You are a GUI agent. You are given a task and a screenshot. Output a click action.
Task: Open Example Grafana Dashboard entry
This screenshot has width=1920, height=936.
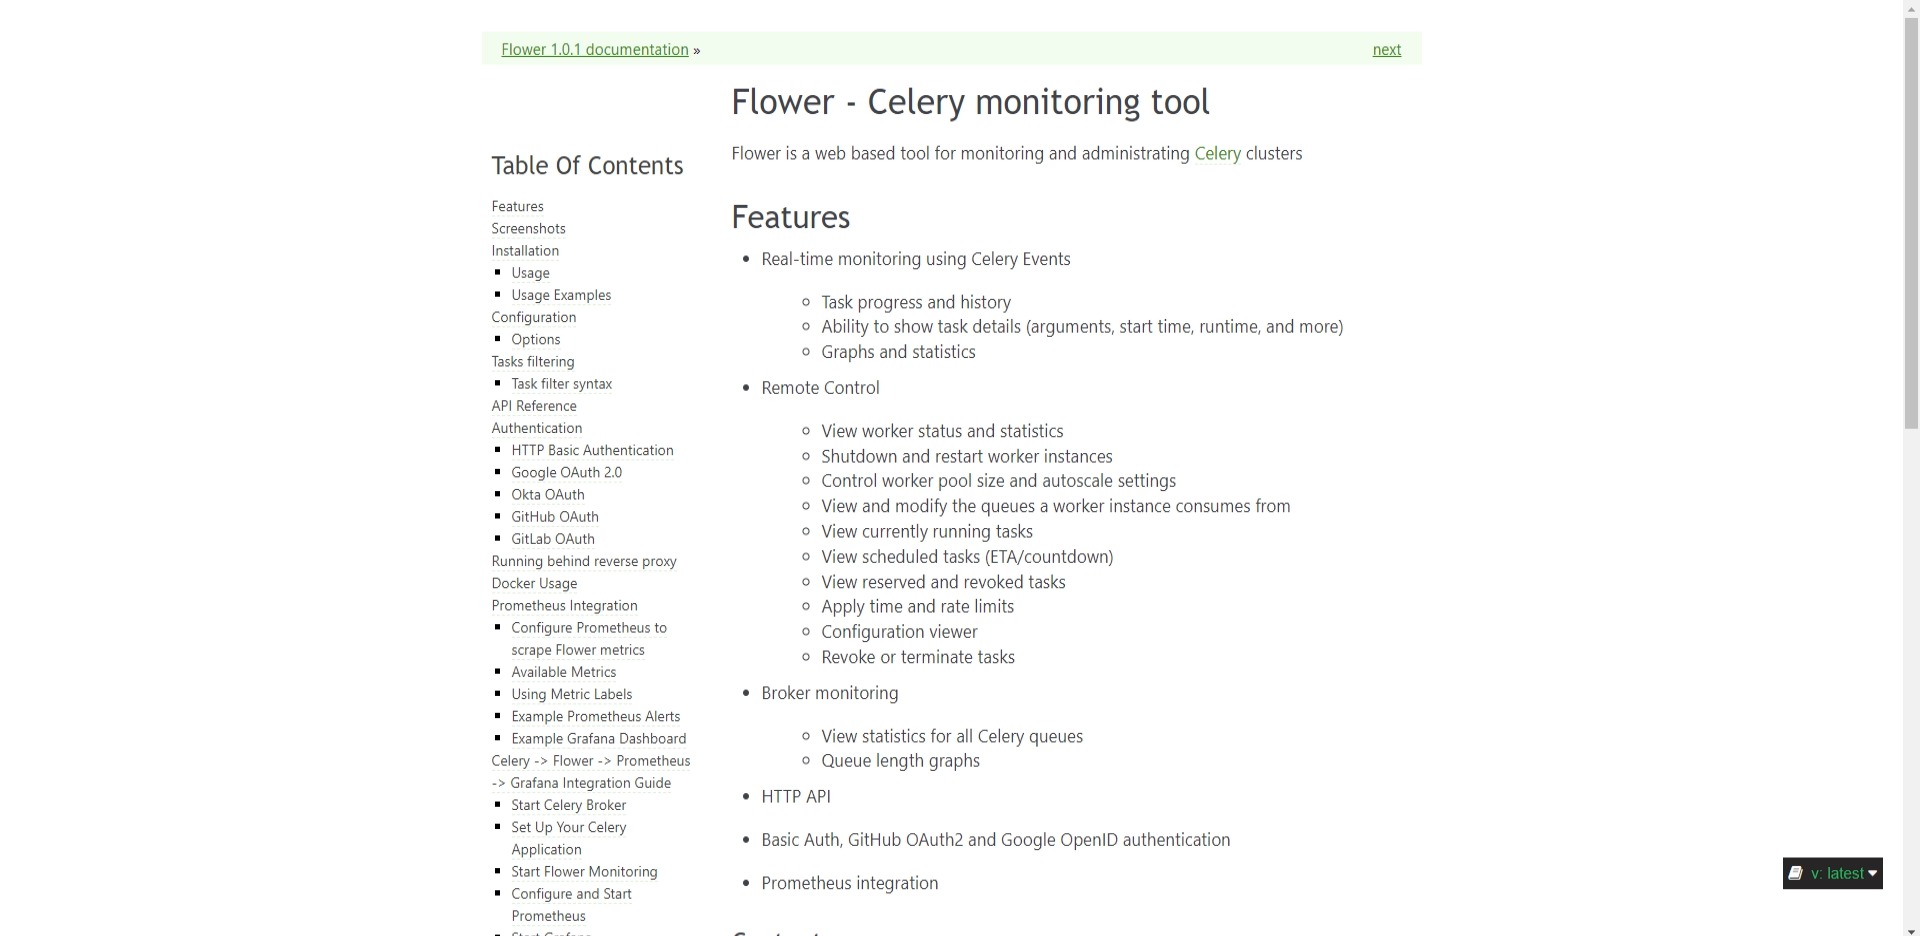[598, 739]
